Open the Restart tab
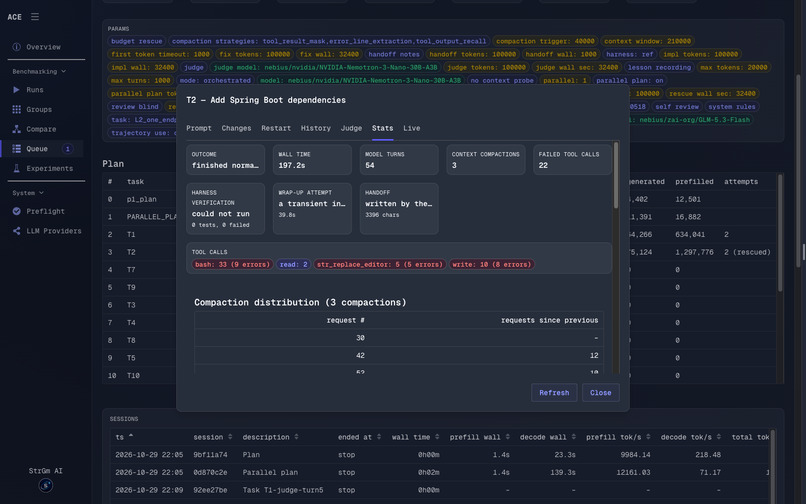 (276, 128)
